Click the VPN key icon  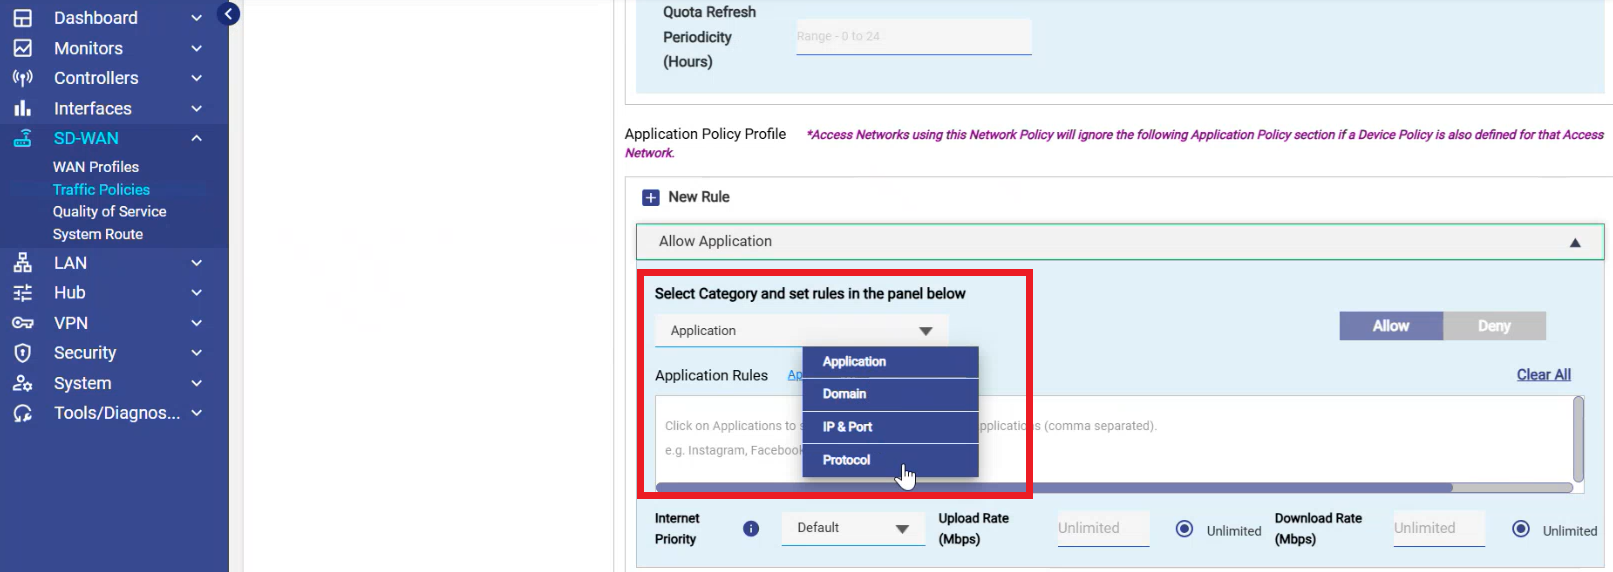[x=22, y=323]
